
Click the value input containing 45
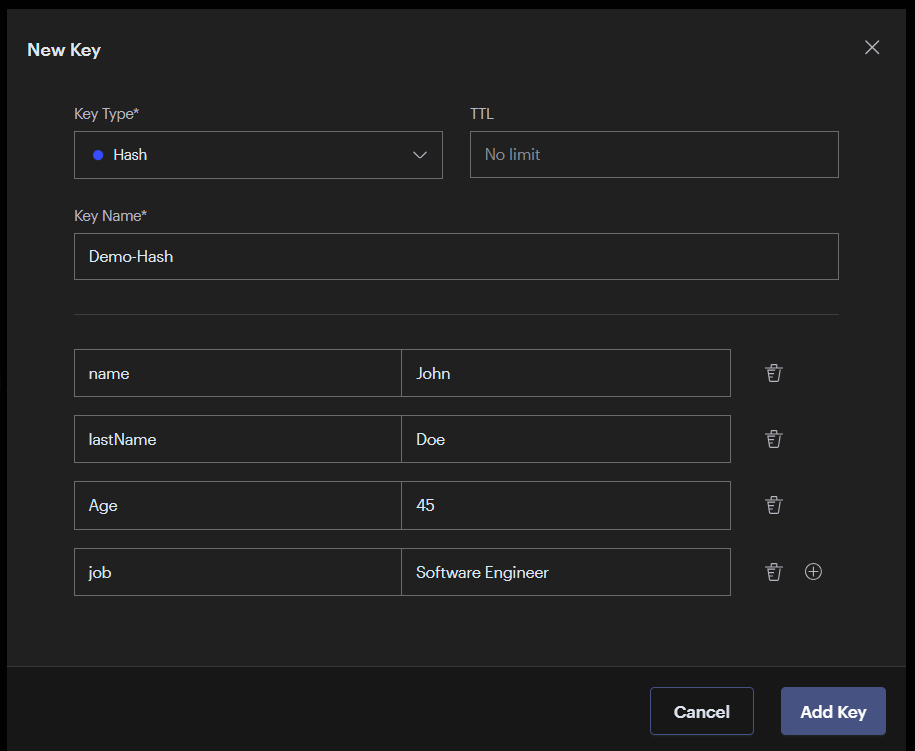point(566,505)
